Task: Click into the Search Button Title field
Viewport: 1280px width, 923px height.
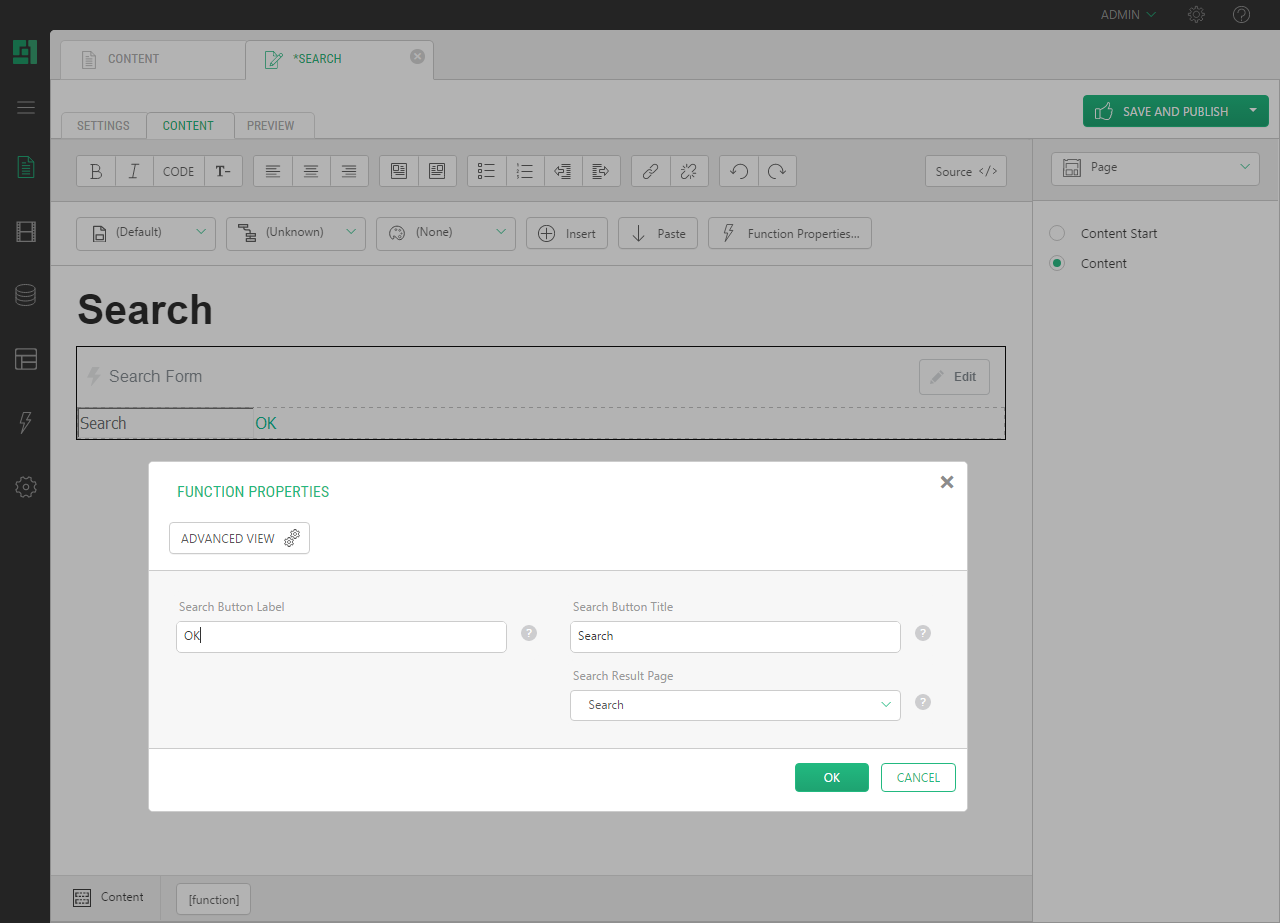Action: (735, 636)
